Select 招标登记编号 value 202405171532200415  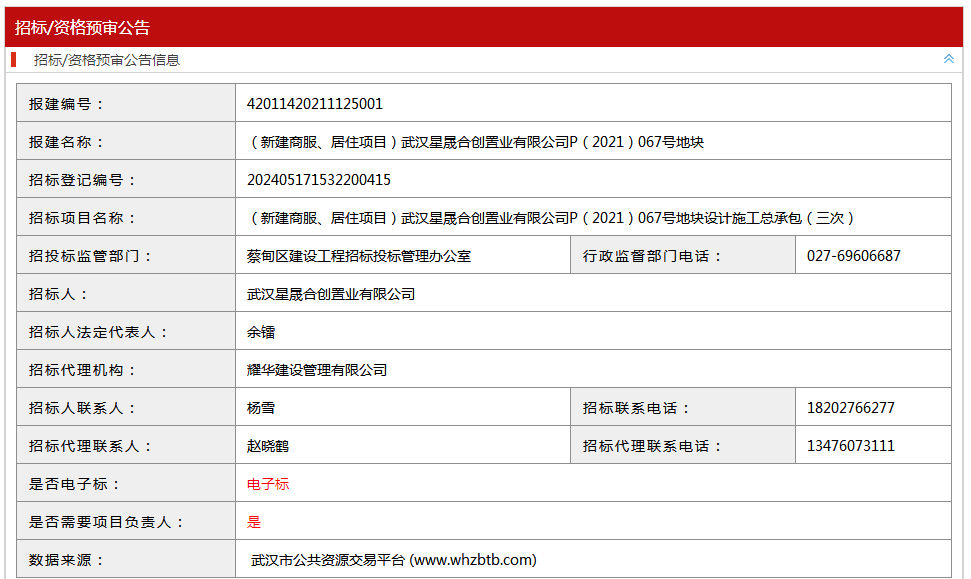point(318,180)
